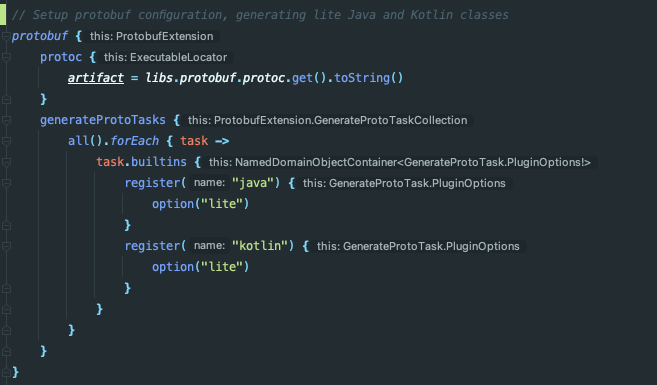This screenshot has width=657, height=385.
Task: Click the fold-end marker closing the kotlin register block
Action: click(x=6, y=288)
